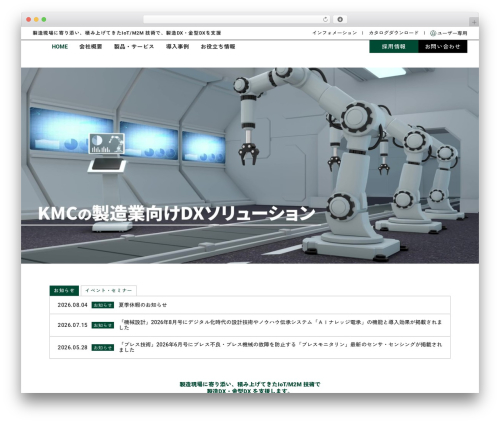Switch to the イベント・セミナー tab
Screen dimensions: 500x423
(x=109, y=291)
